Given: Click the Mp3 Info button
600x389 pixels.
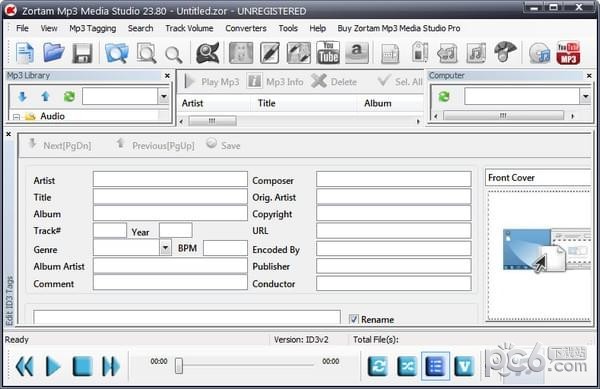Looking at the screenshot, I should [x=276, y=81].
